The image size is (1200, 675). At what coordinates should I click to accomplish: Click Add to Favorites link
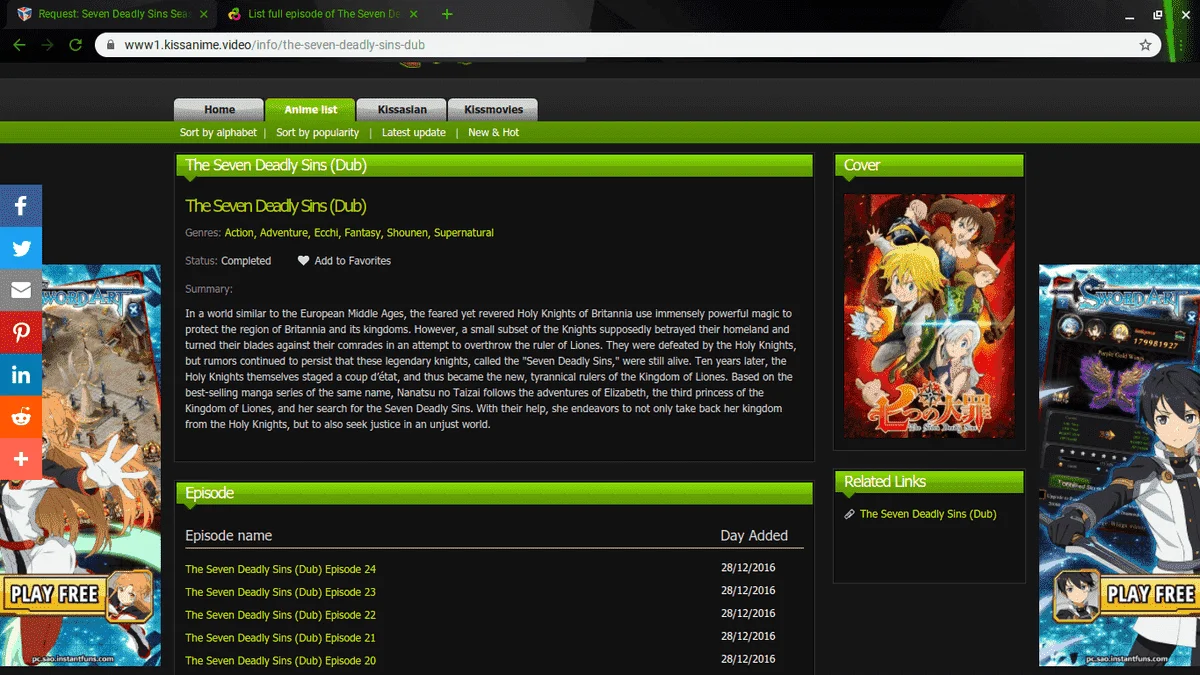(x=352, y=261)
